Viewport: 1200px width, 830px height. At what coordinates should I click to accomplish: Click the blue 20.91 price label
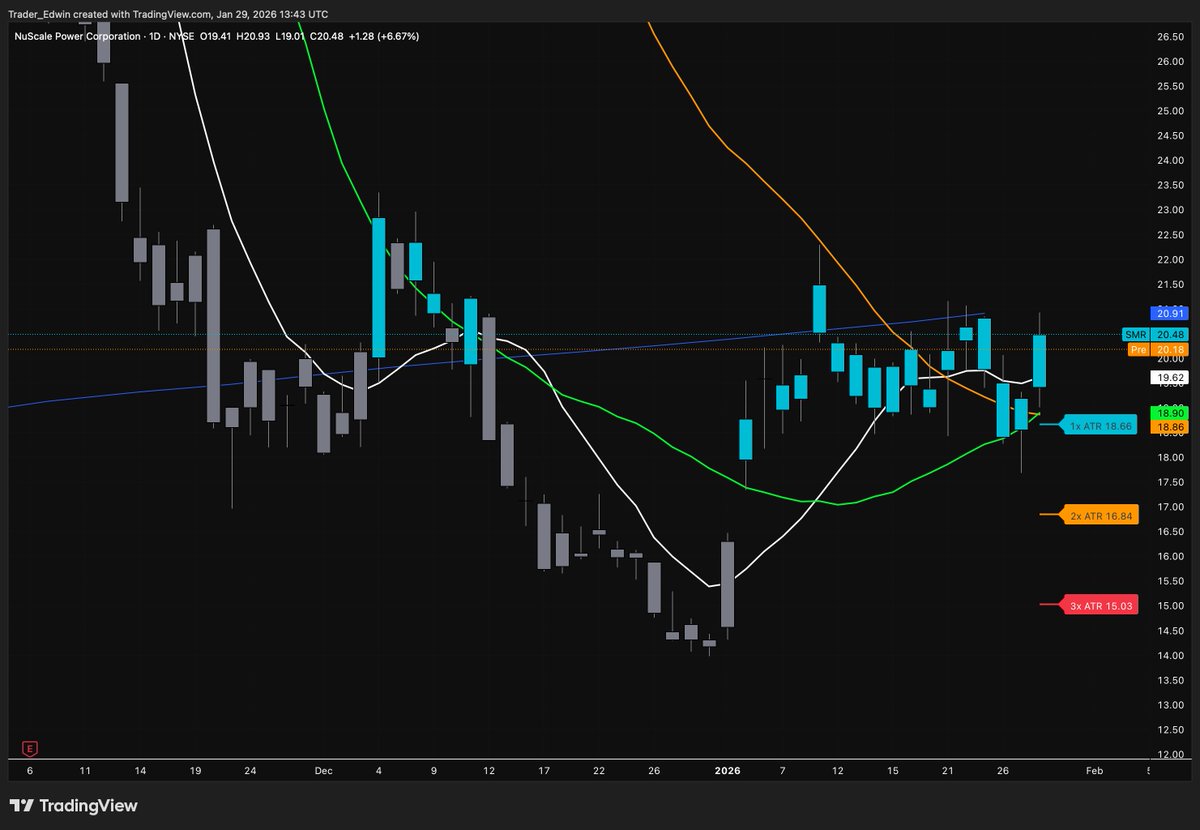pos(1168,313)
